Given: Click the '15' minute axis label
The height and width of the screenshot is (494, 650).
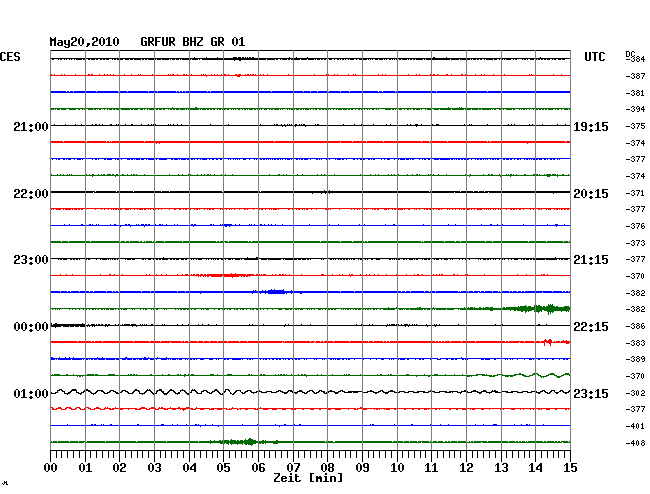Looking at the screenshot, I should [x=570, y=468].
